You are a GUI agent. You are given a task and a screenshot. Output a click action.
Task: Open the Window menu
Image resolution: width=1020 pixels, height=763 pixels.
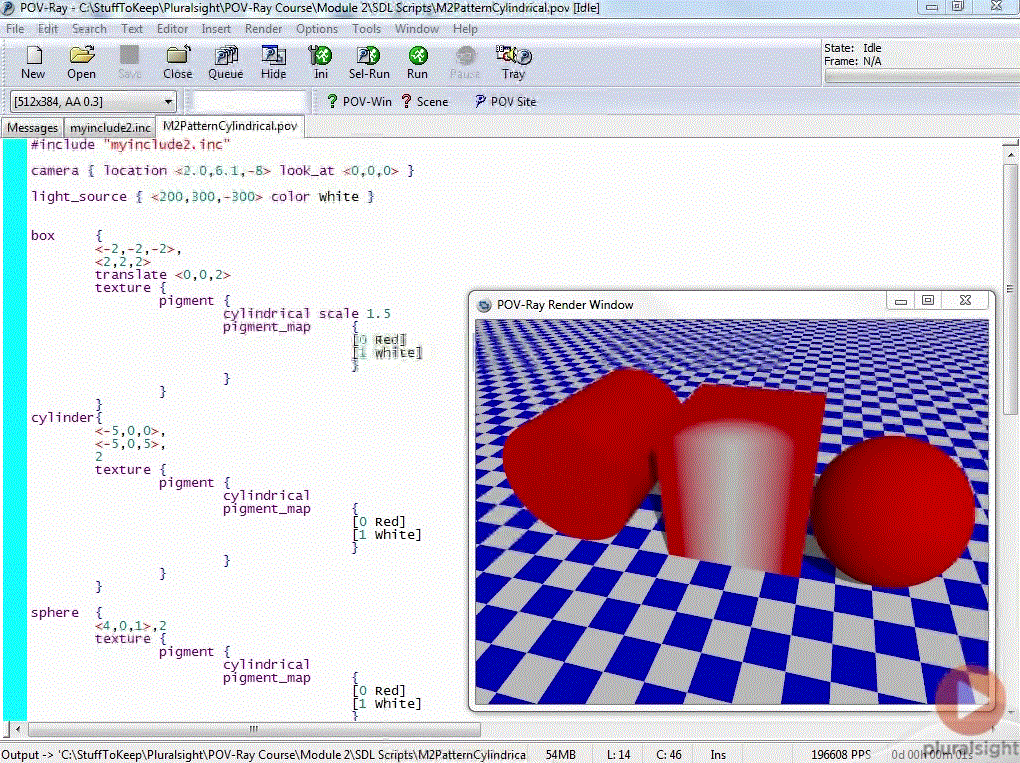click(x=417, y=29)
